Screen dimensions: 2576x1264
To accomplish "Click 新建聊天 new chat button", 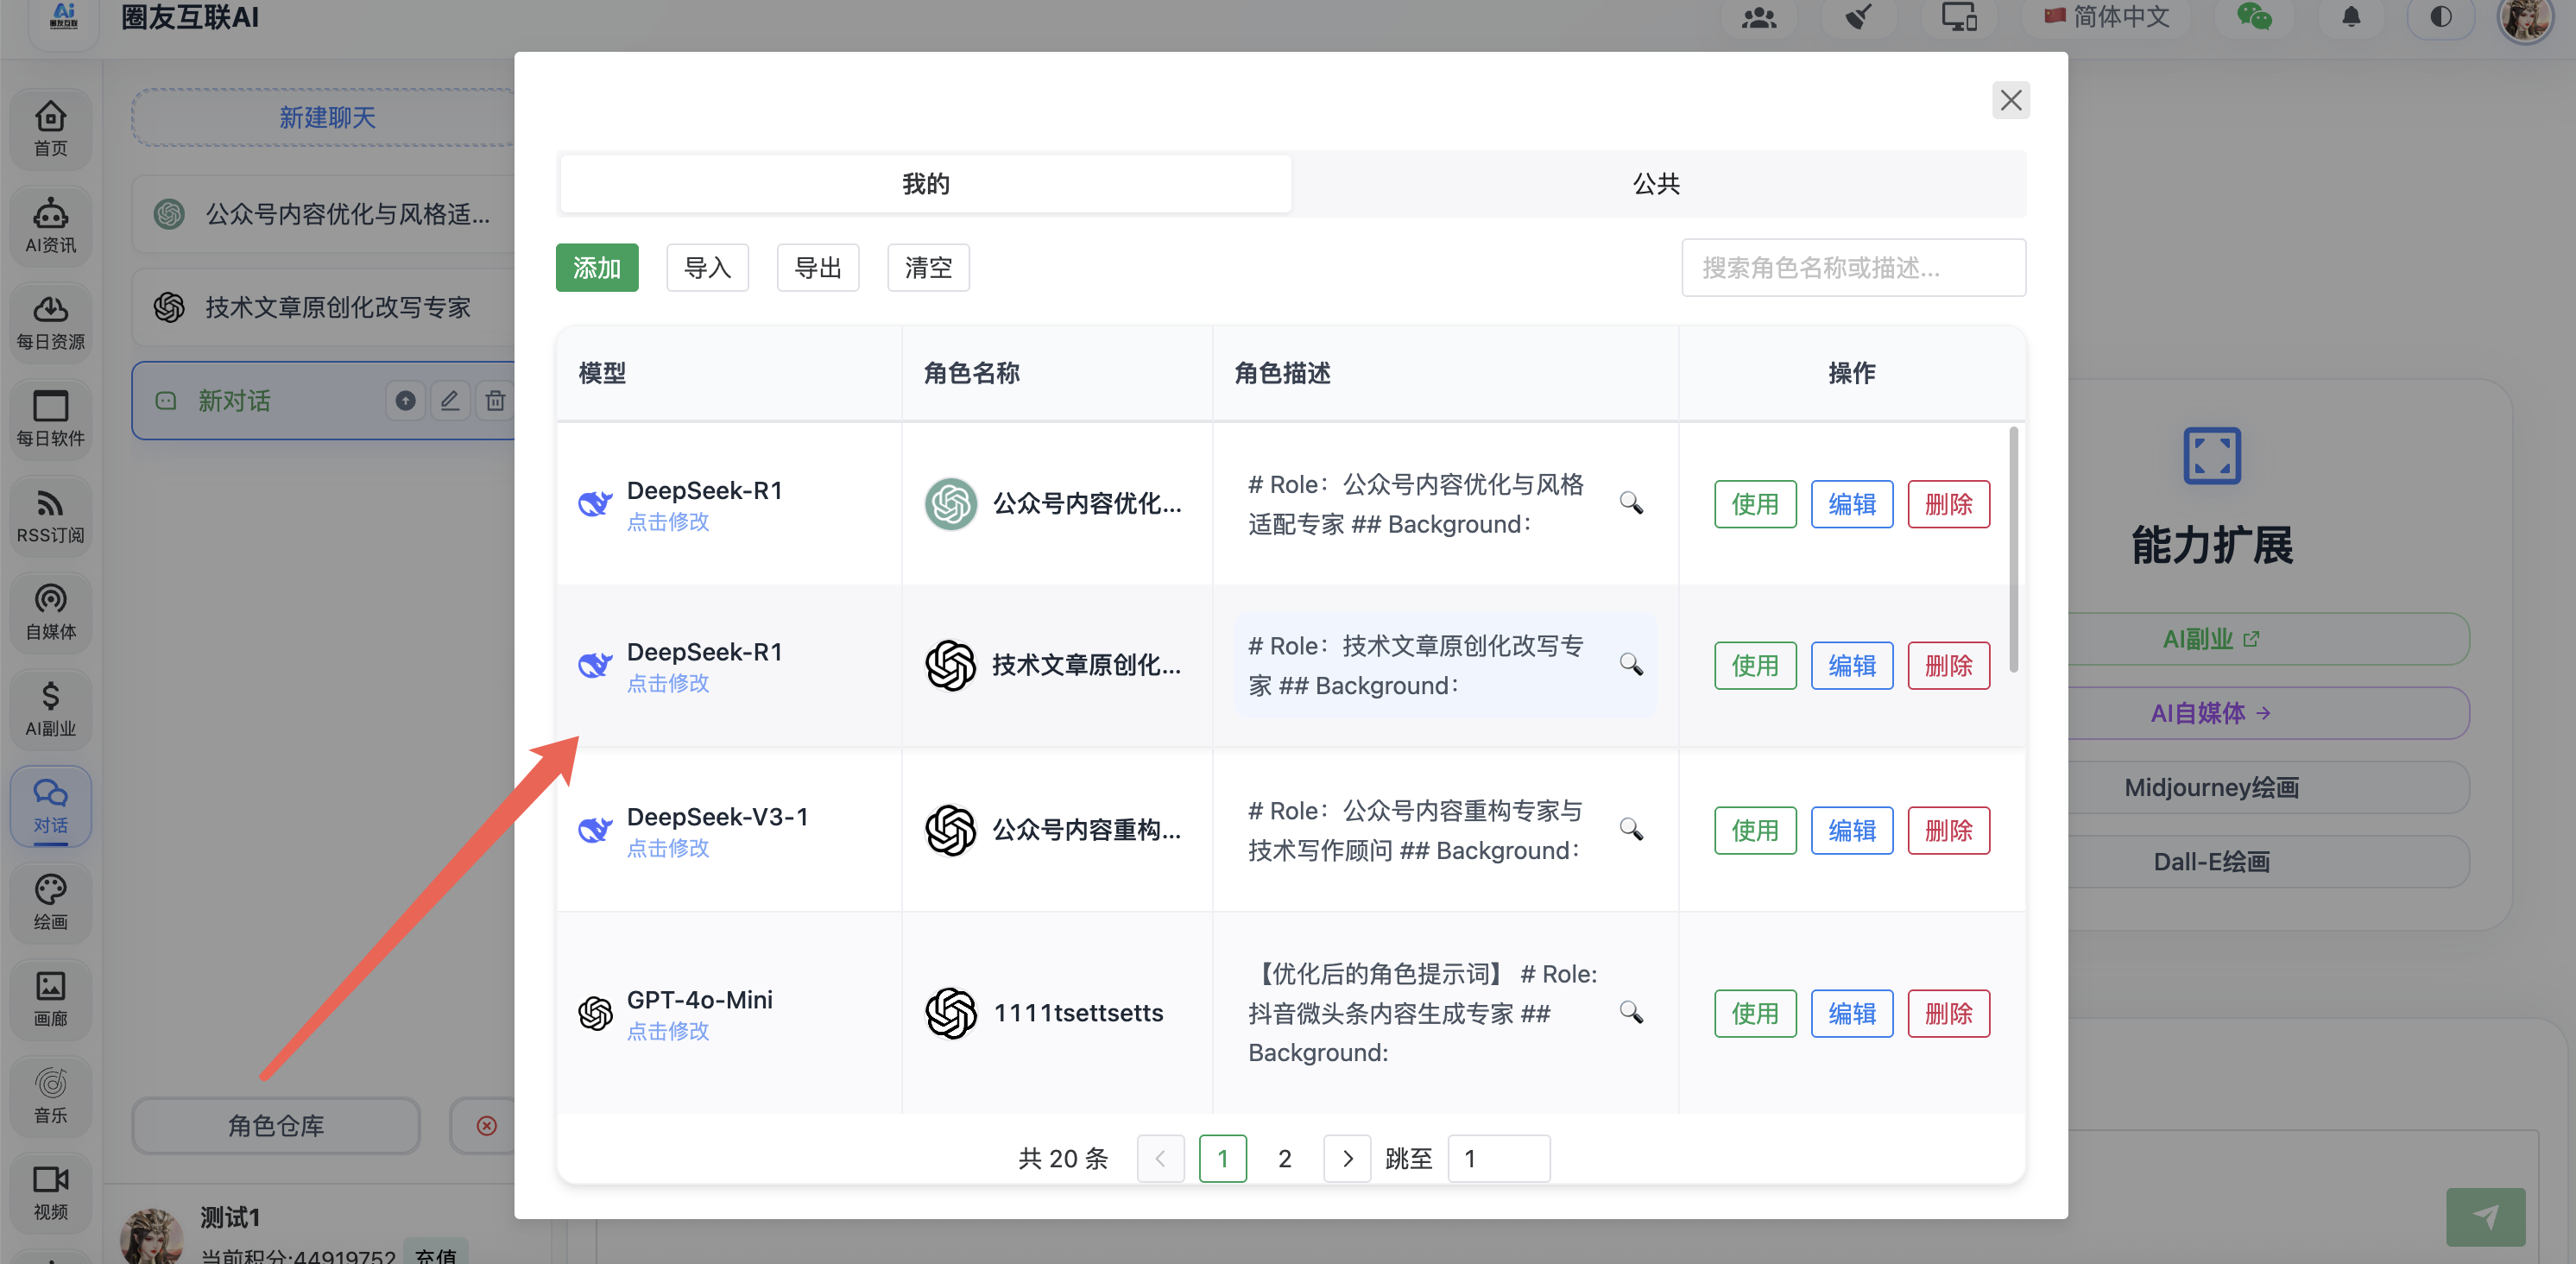I will coord(327,118).
